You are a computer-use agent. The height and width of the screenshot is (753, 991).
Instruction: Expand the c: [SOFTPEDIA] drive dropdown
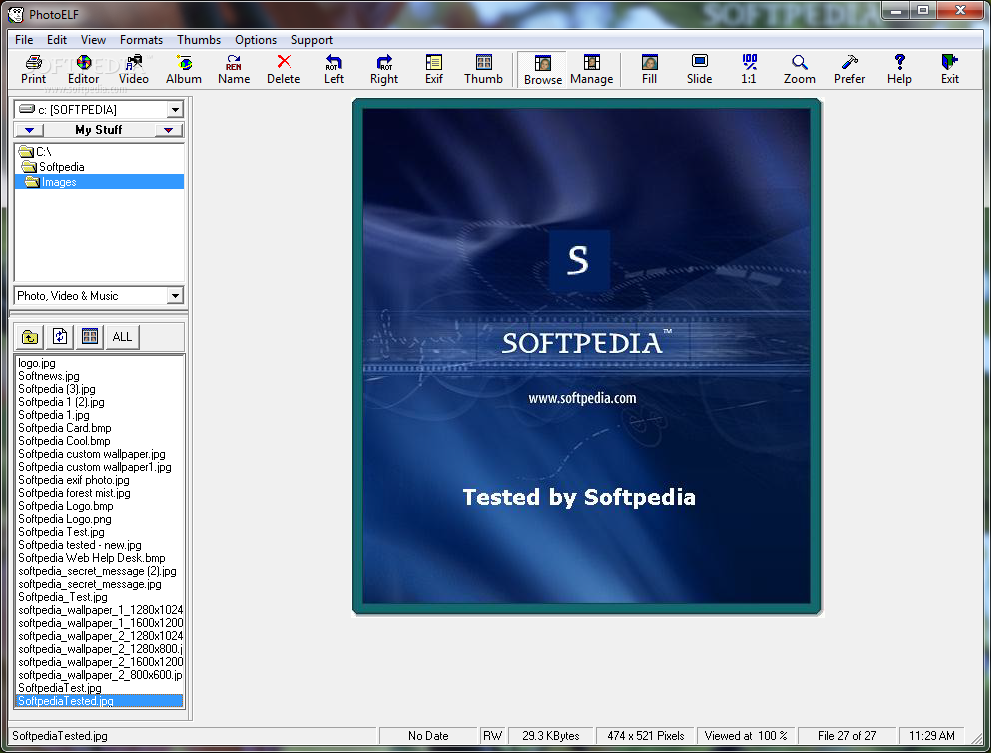[x=175, y=110]
